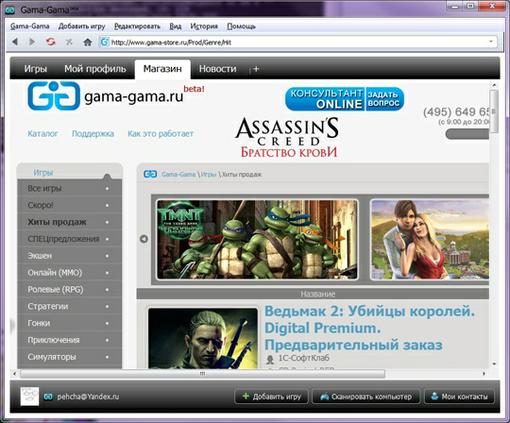Open the TMNT game banner
The image size is (510, 423).
coord(257,239)
